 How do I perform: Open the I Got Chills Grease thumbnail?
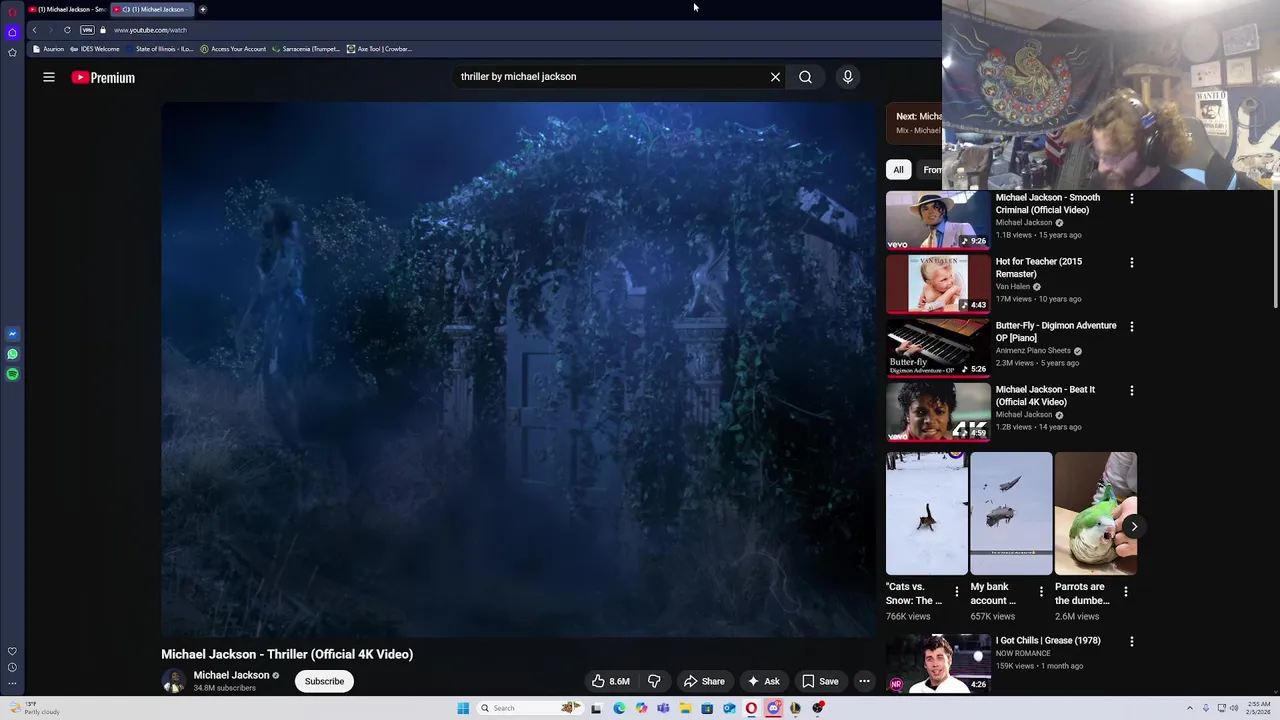coord(938,663)
